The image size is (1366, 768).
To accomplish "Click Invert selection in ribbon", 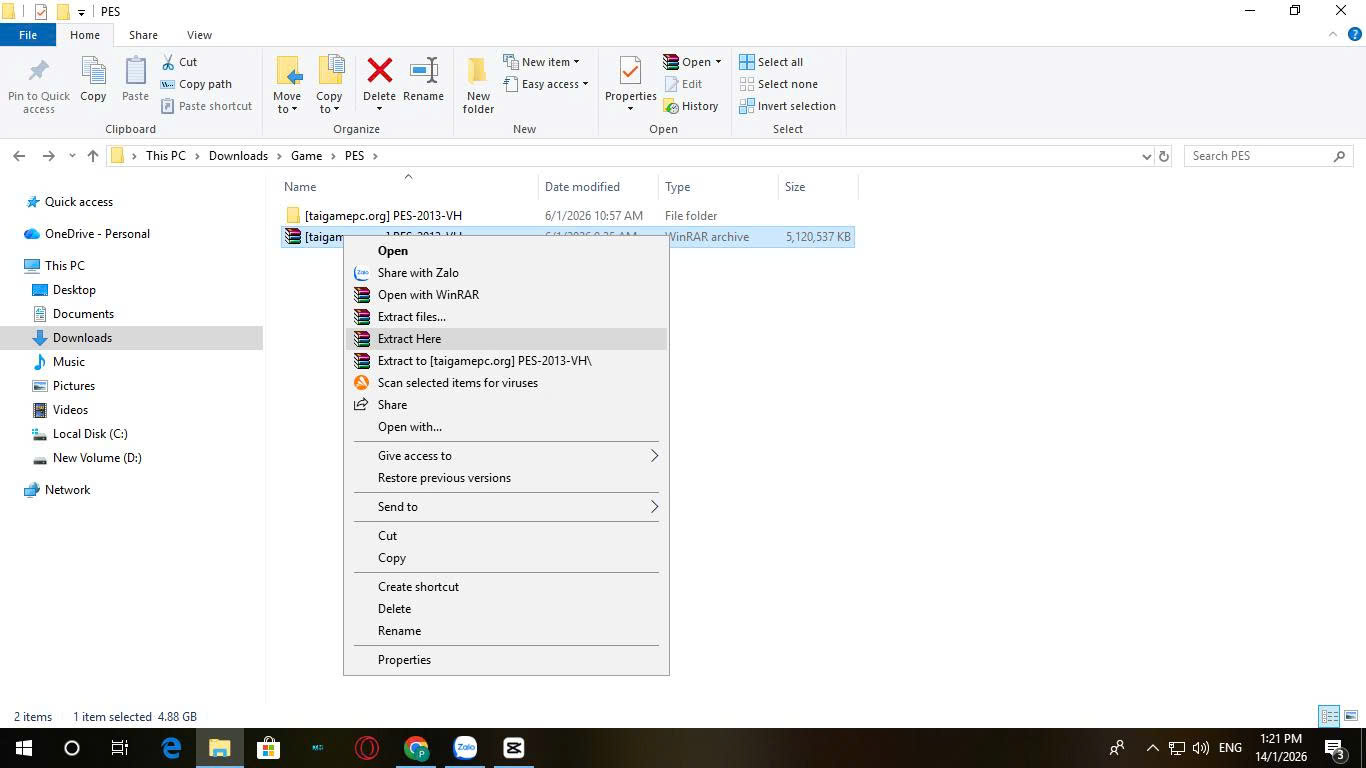I will 787,106.
